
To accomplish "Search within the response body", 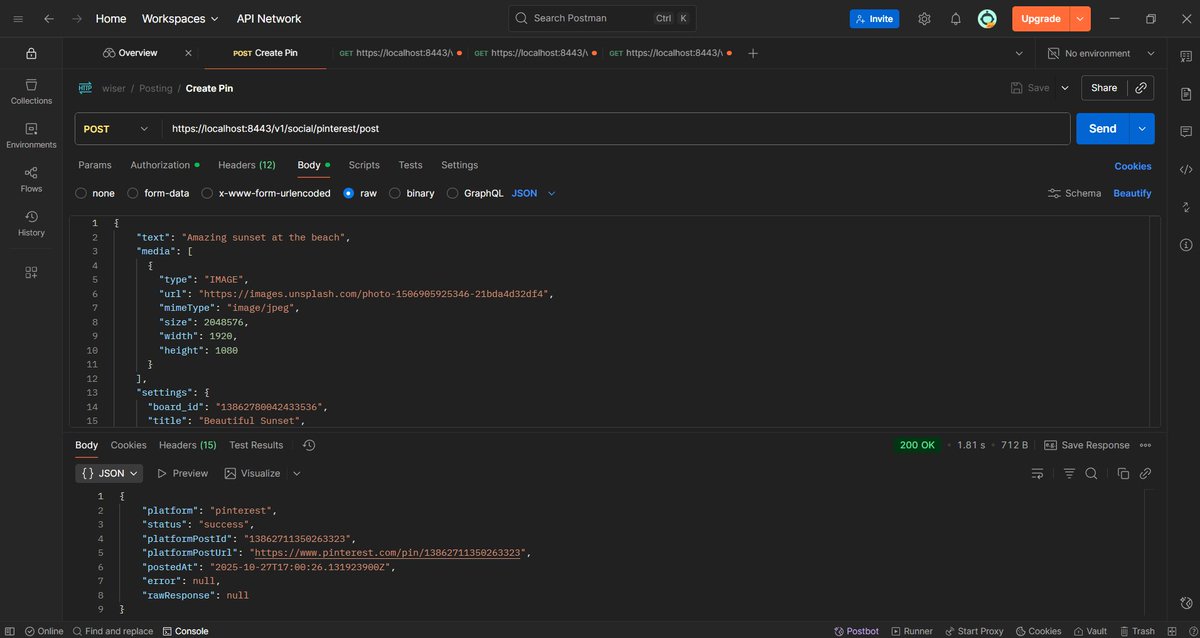I will click(x=1090, y=473).
